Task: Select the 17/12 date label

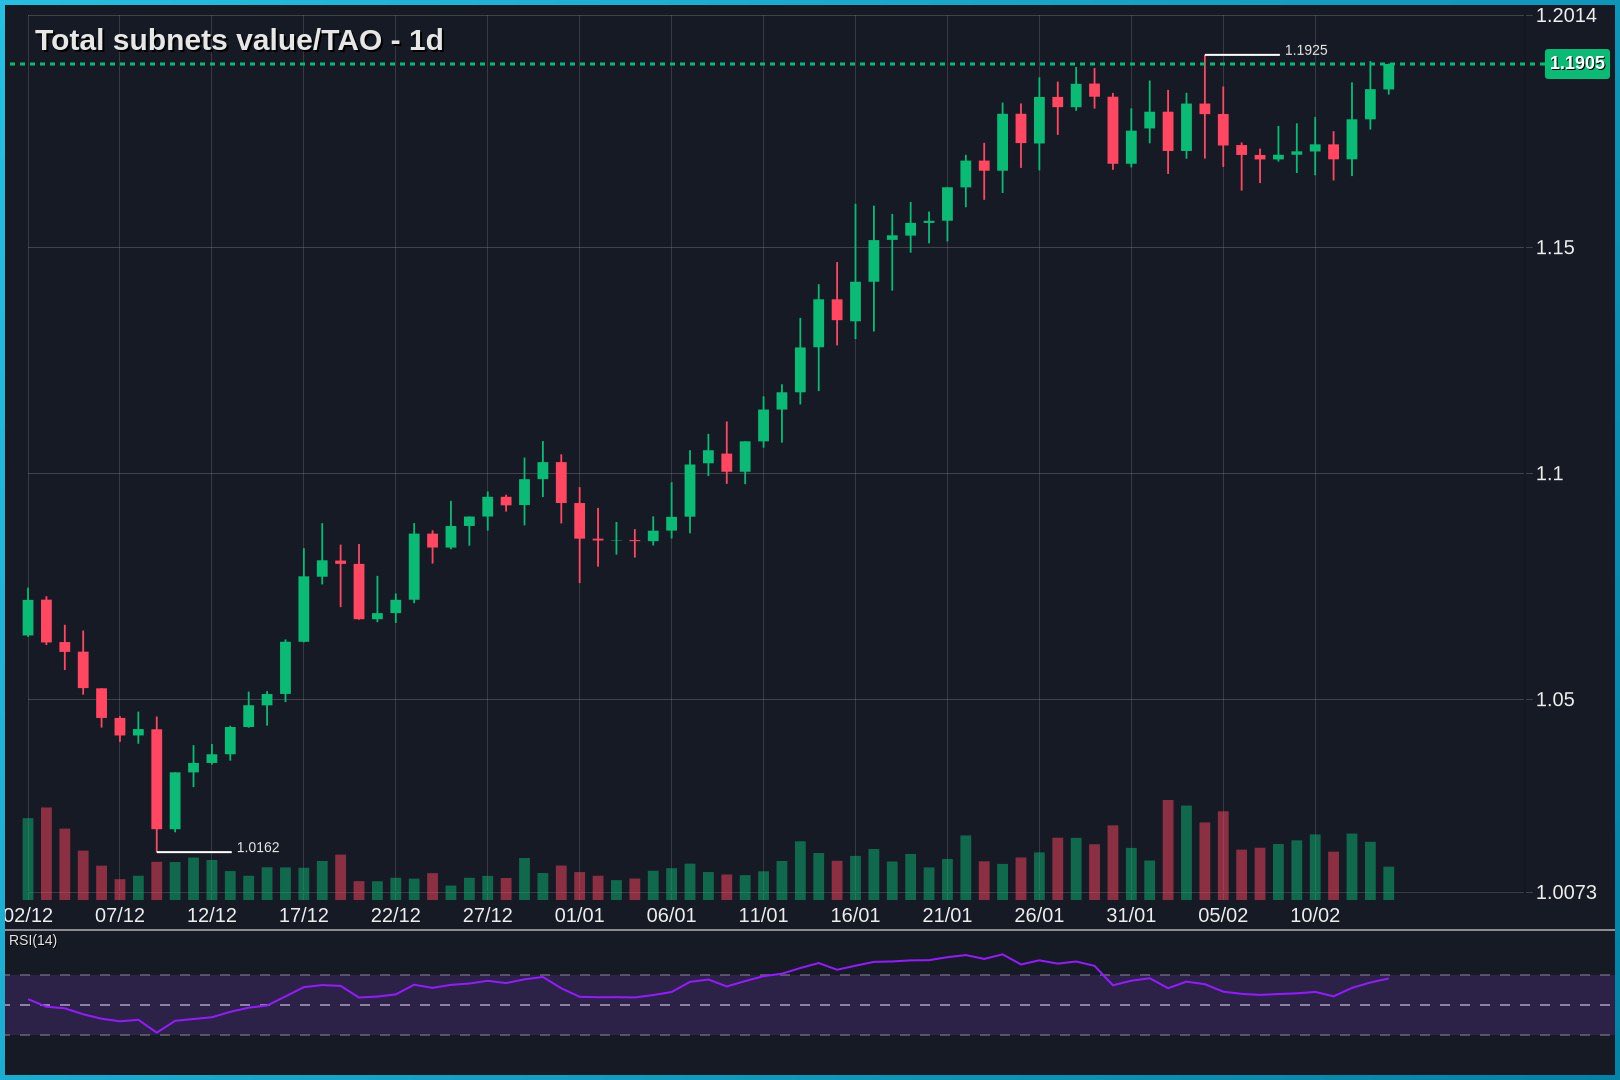Action: (304, 915)
